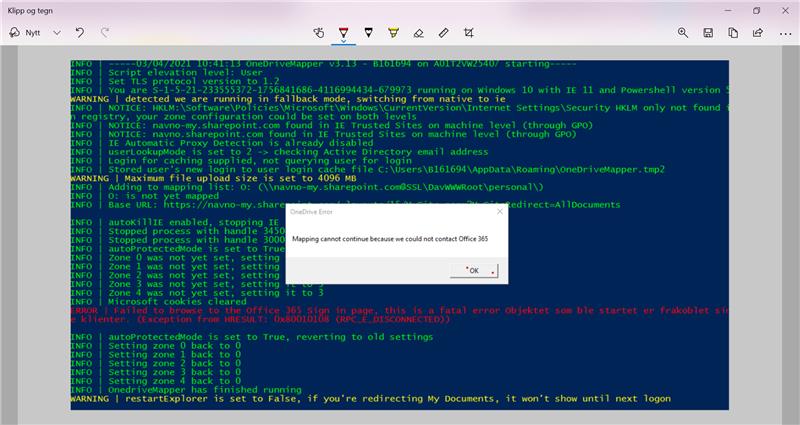This screenshot has height=425, width=800.
Task: Select the red ballpoint pen tool
Action: point(343,32)
